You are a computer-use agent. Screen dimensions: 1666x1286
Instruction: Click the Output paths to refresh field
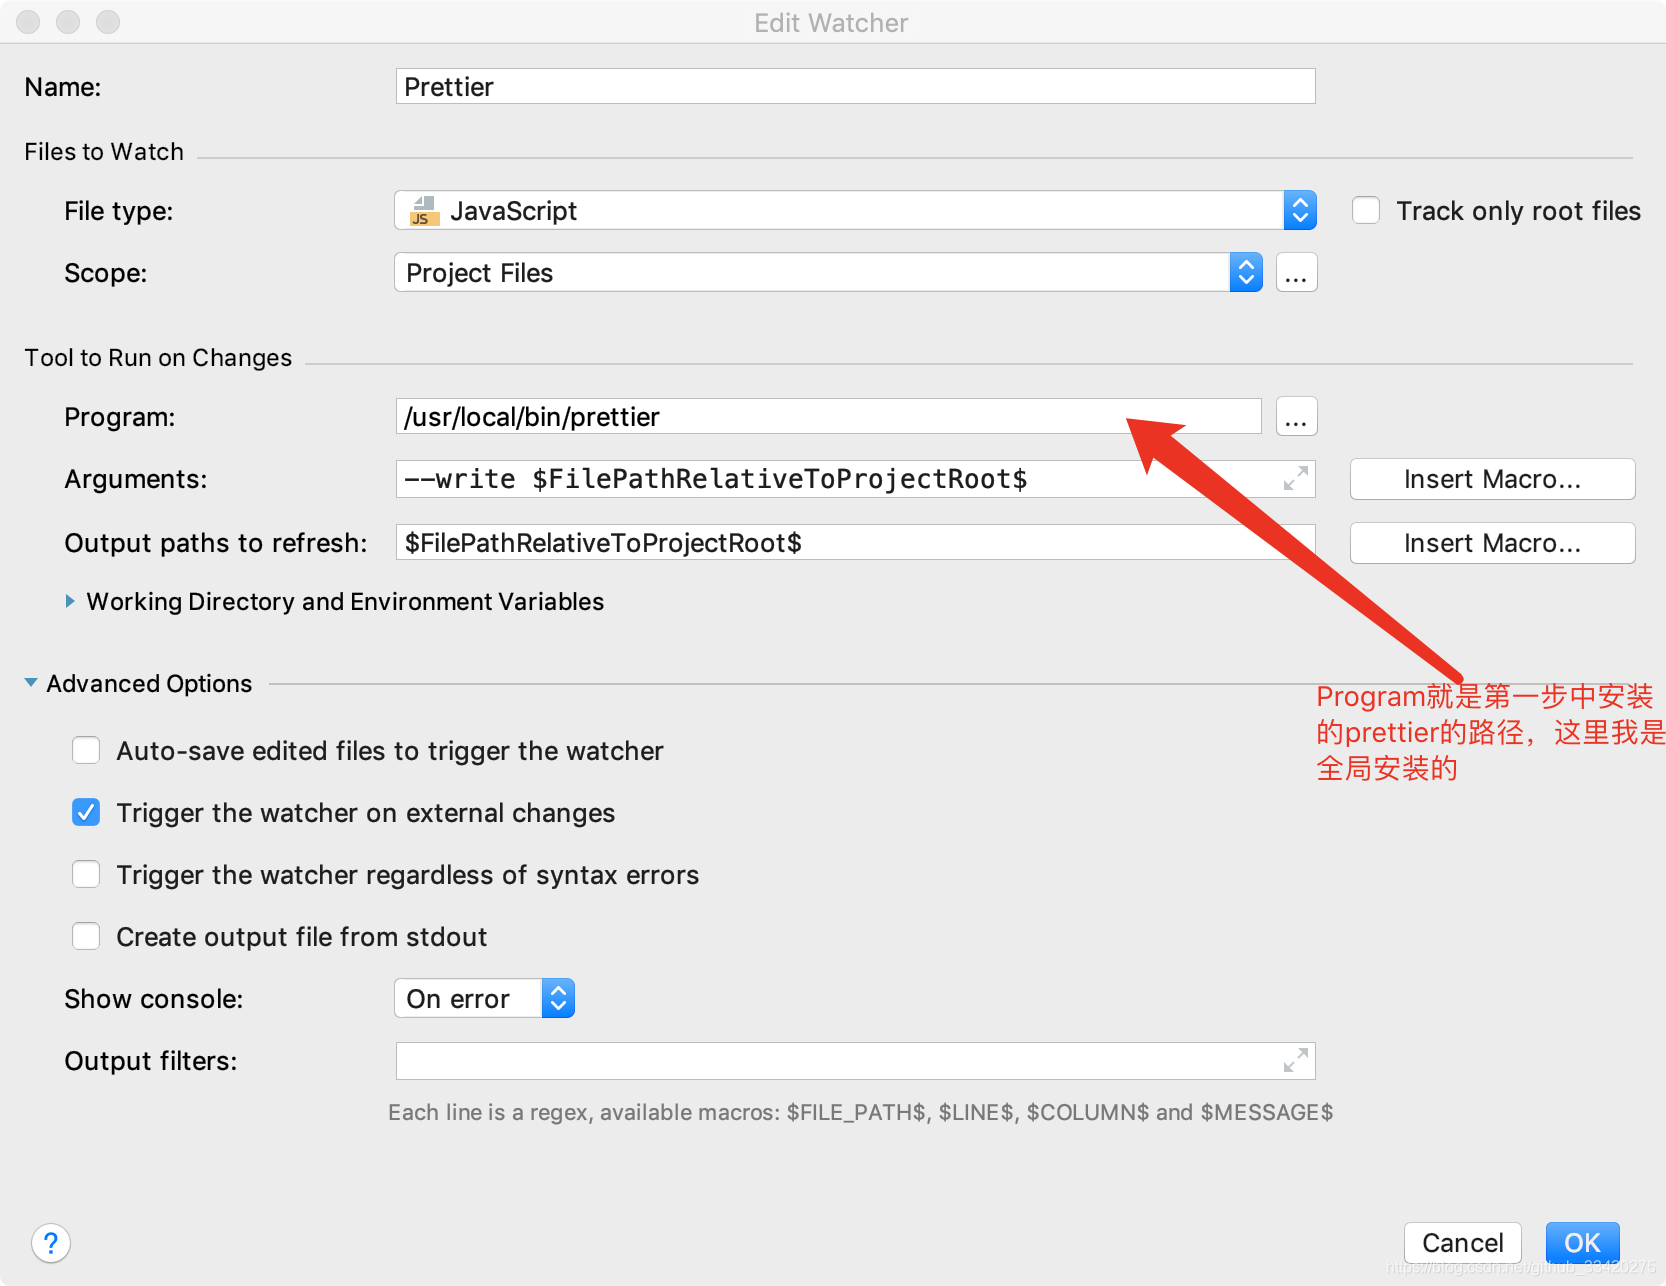[855, 542]
